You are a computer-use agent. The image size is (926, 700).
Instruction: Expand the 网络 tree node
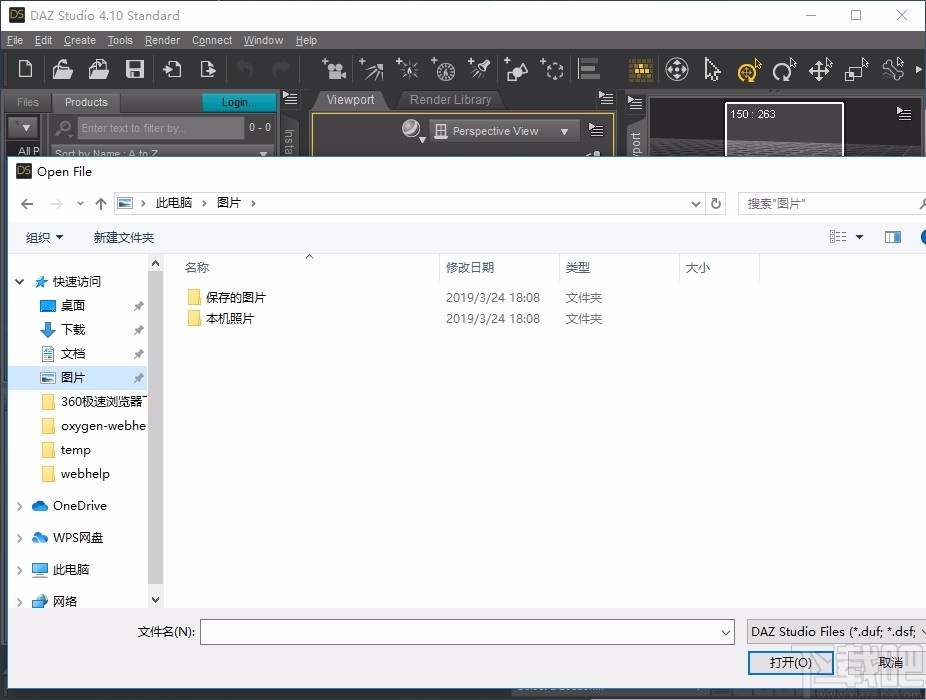[x=19, y=602]
